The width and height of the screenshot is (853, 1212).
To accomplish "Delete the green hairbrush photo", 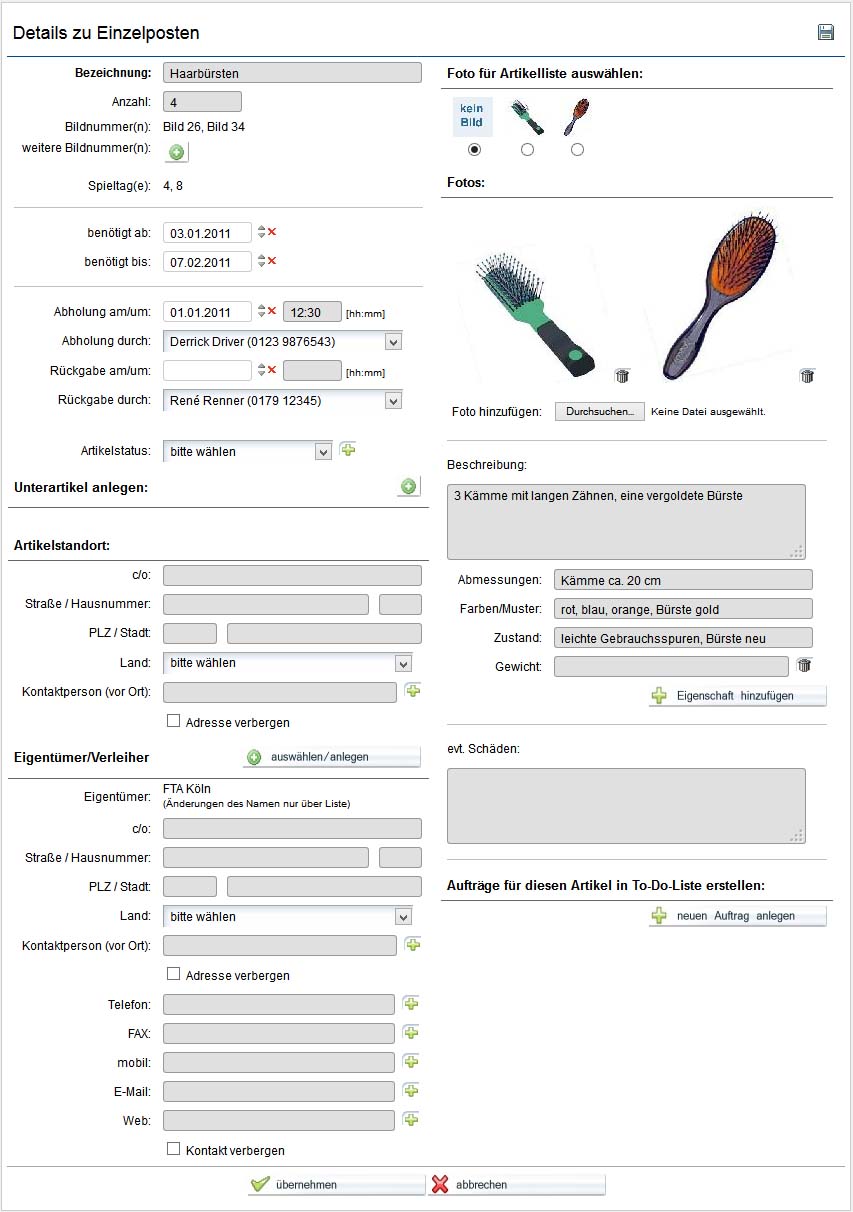I will click(x=622, y=376).
